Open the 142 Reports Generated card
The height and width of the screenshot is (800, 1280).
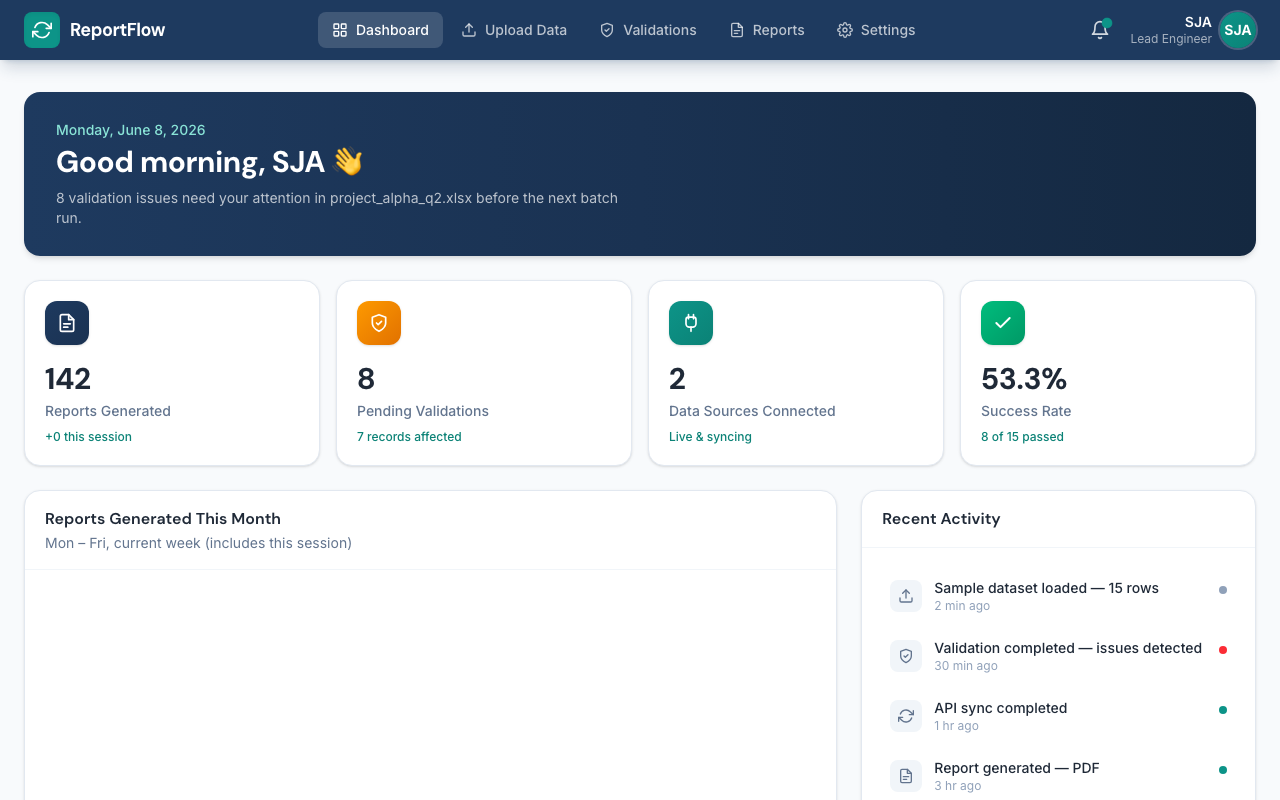point(172,373)
